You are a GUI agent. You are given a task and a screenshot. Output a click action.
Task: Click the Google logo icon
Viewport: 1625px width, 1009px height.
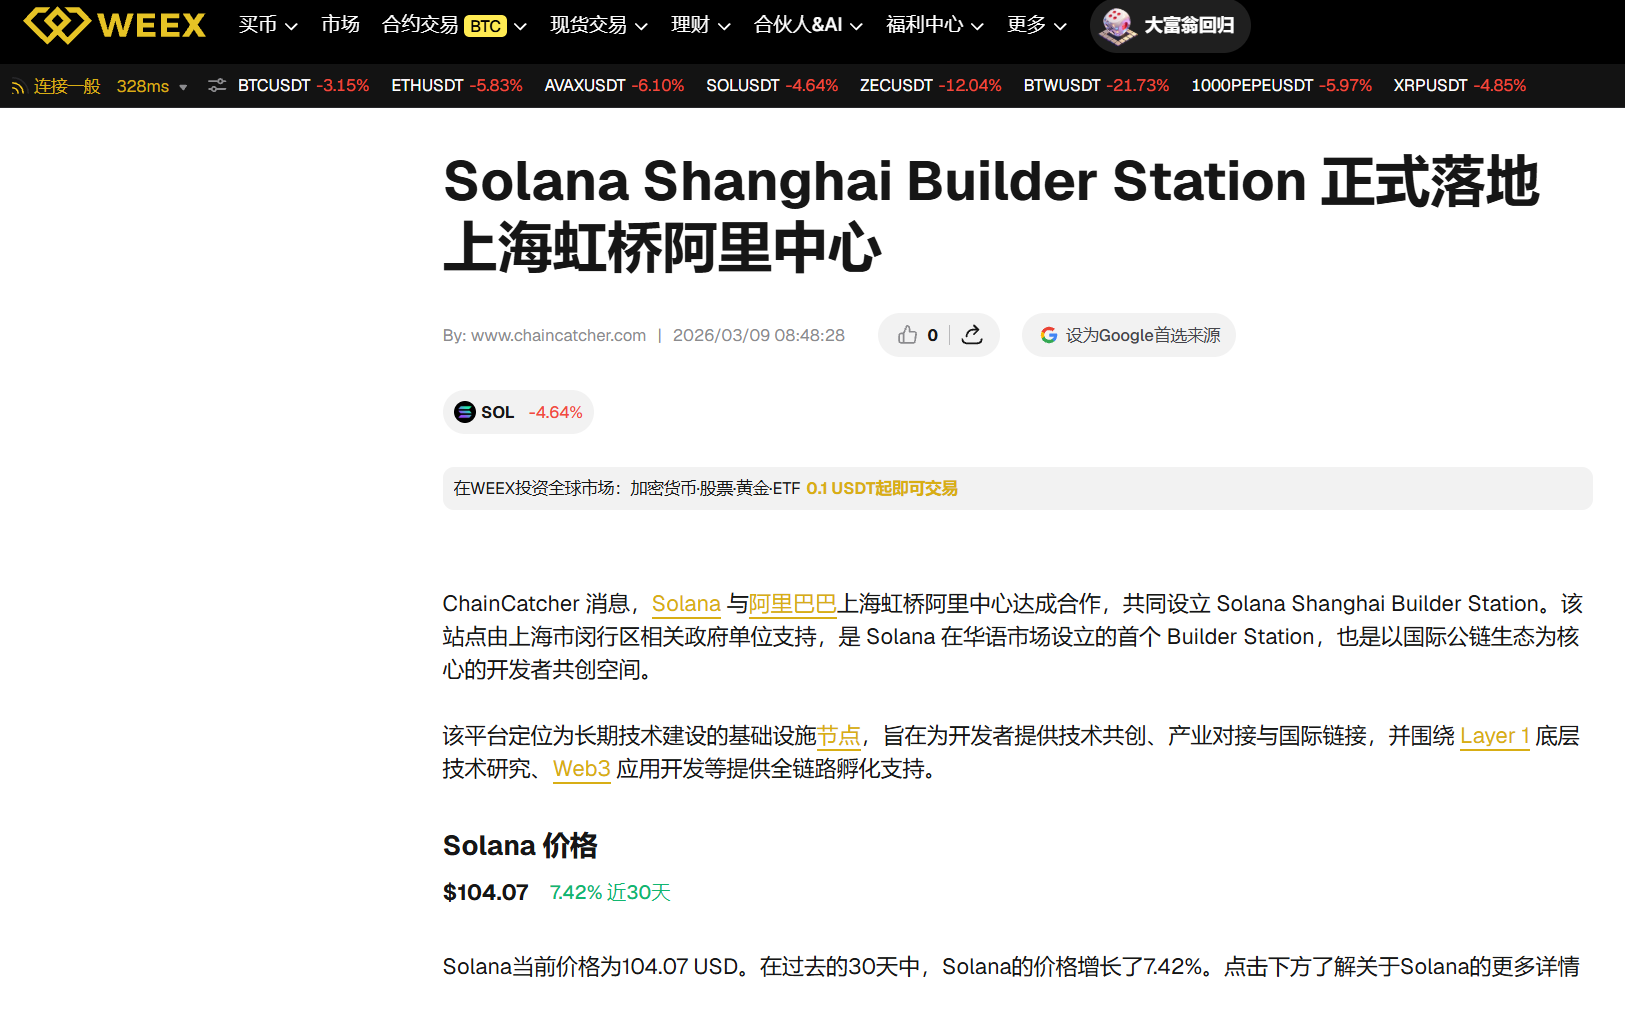point(1049,335)
